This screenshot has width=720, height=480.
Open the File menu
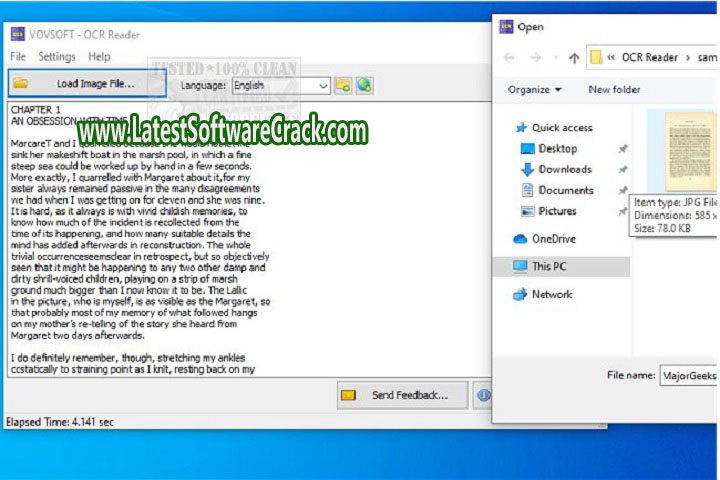(18, 57)
